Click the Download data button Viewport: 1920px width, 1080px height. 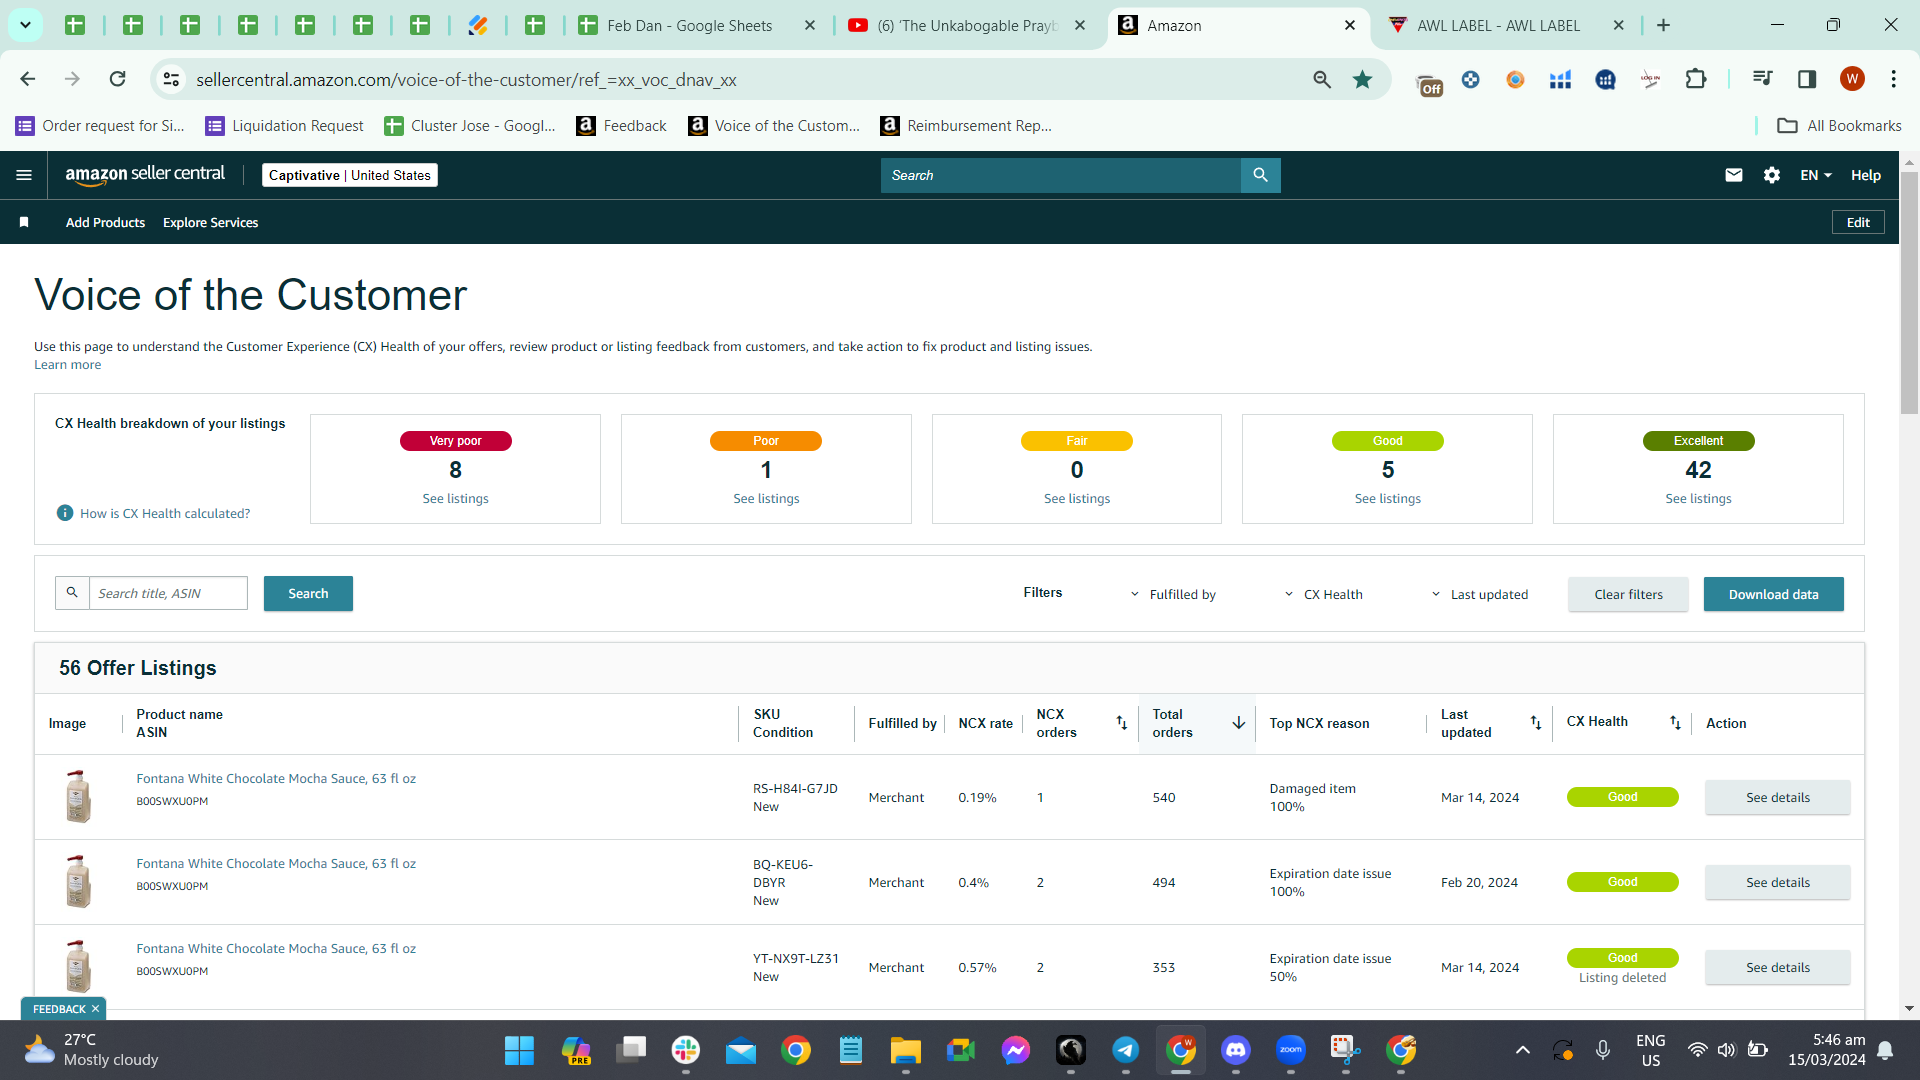point(1773,594)
